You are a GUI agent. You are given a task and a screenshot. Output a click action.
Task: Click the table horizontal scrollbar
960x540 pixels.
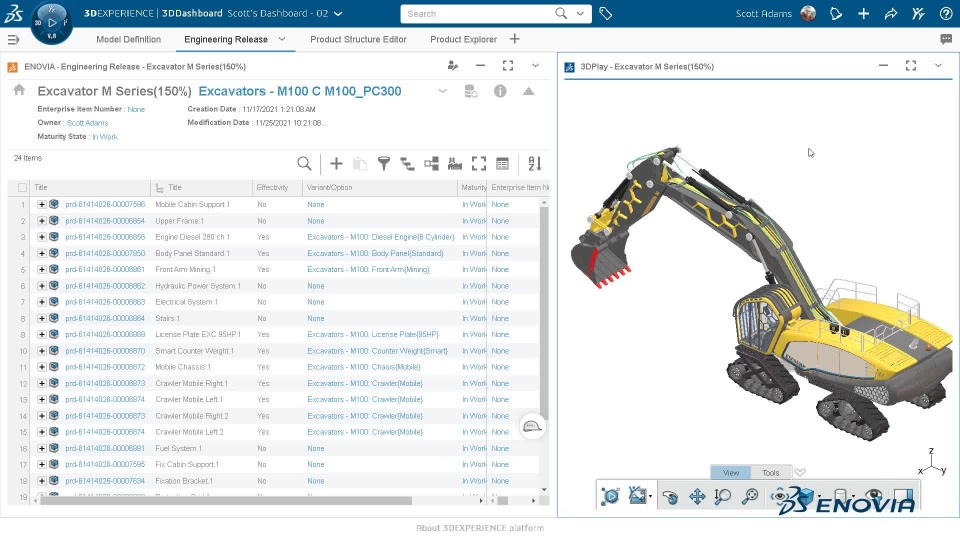coord(225,501)
